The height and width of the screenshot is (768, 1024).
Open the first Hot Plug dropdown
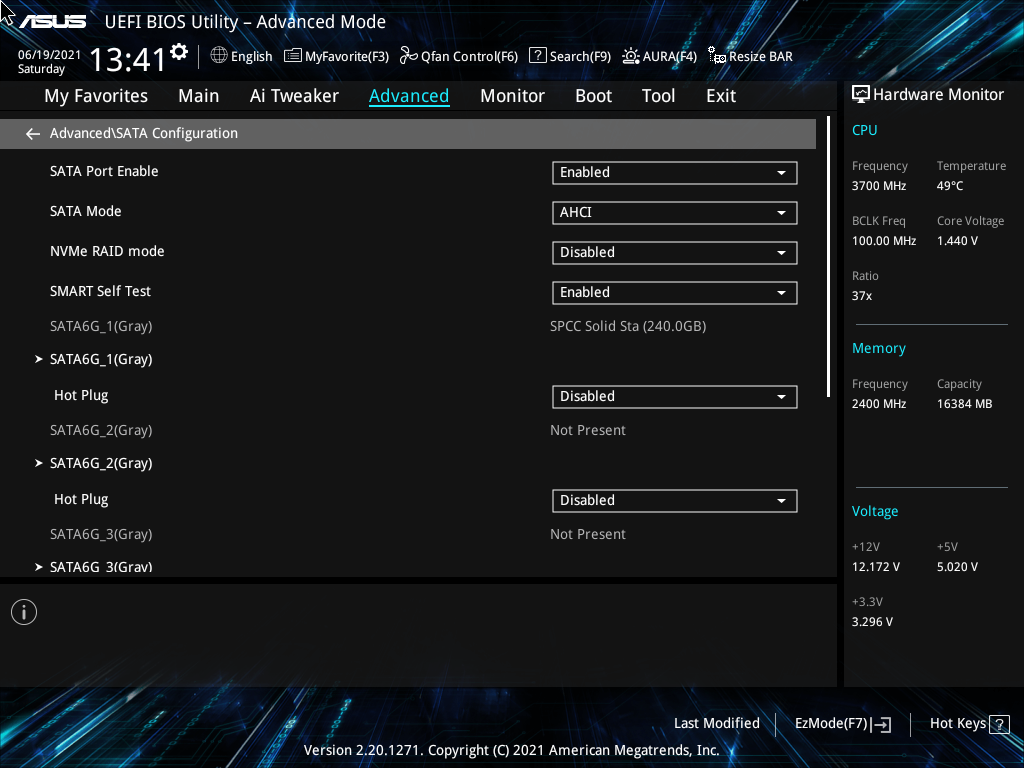[x=674, y=396]
